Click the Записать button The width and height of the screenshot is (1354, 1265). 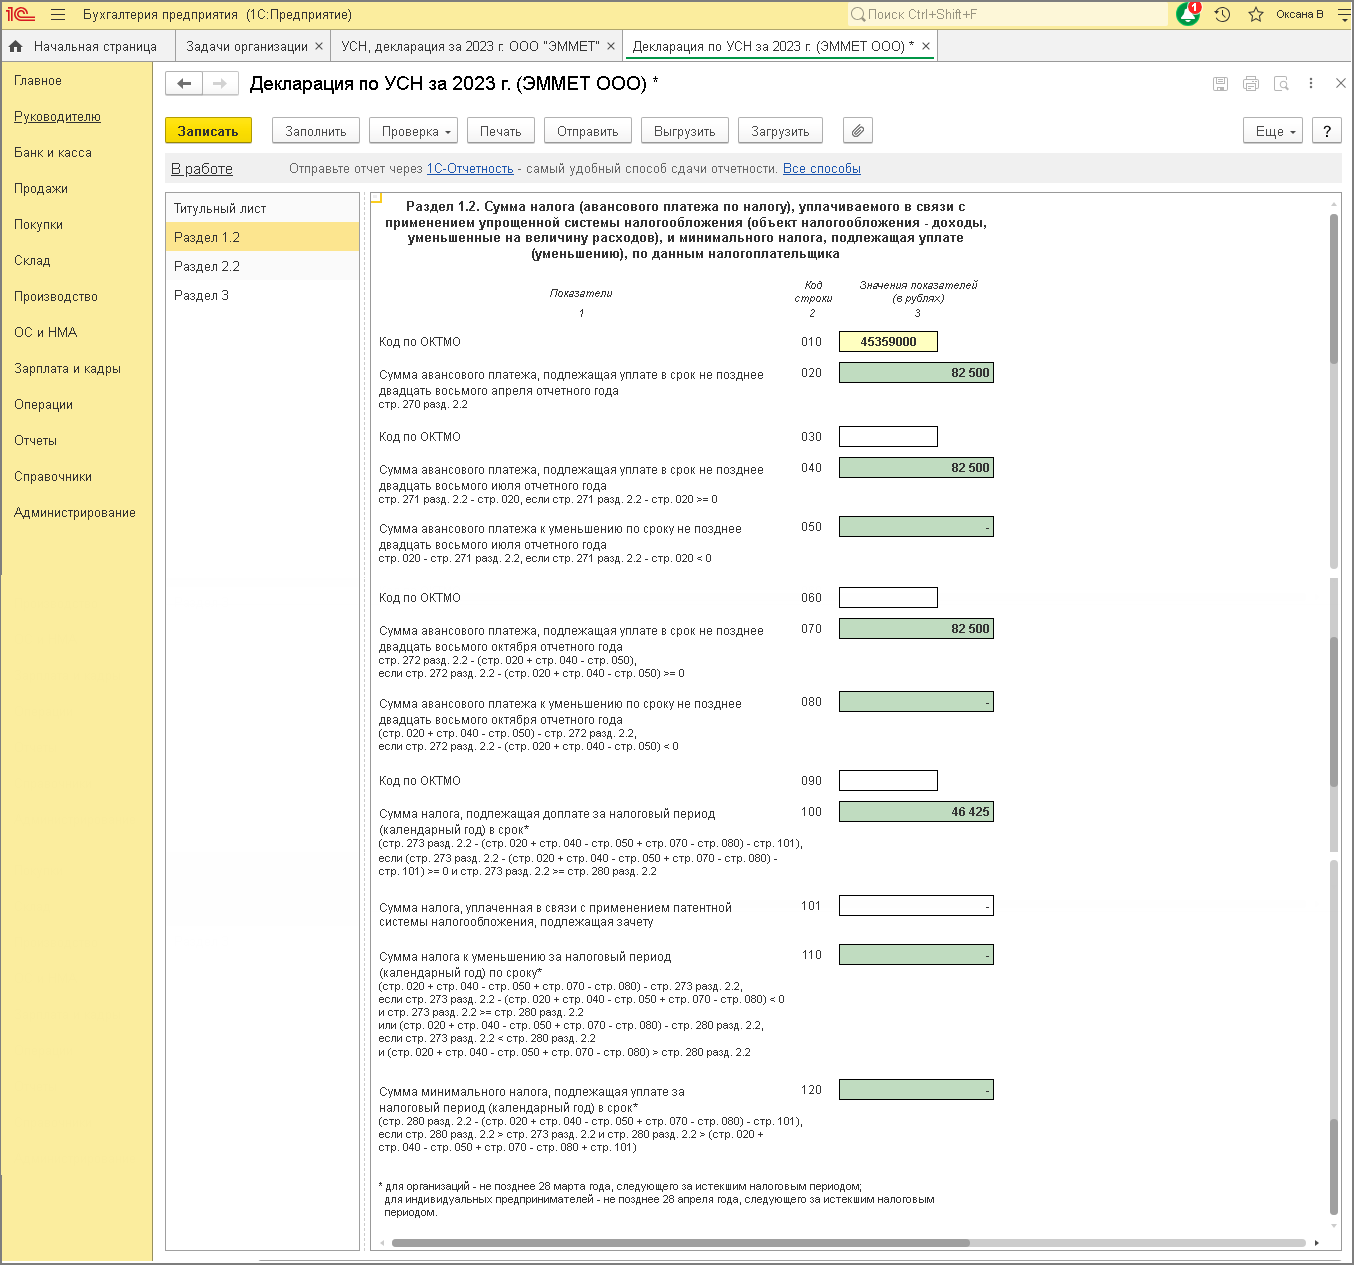[x=208, y=131]
